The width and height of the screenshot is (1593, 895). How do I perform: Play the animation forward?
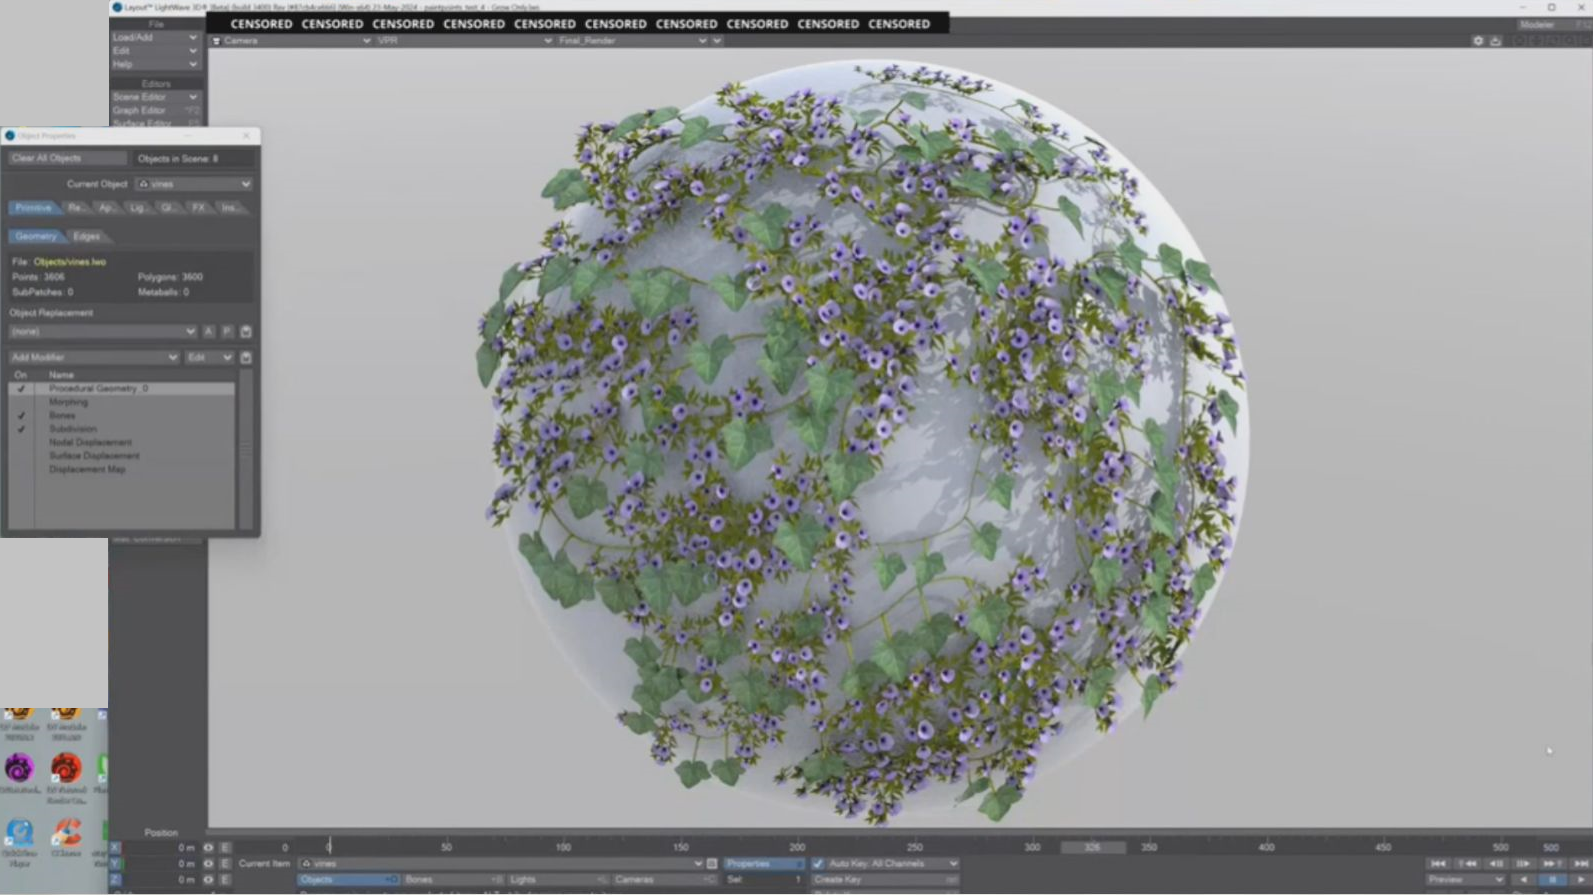click(x=1581, y=880)
